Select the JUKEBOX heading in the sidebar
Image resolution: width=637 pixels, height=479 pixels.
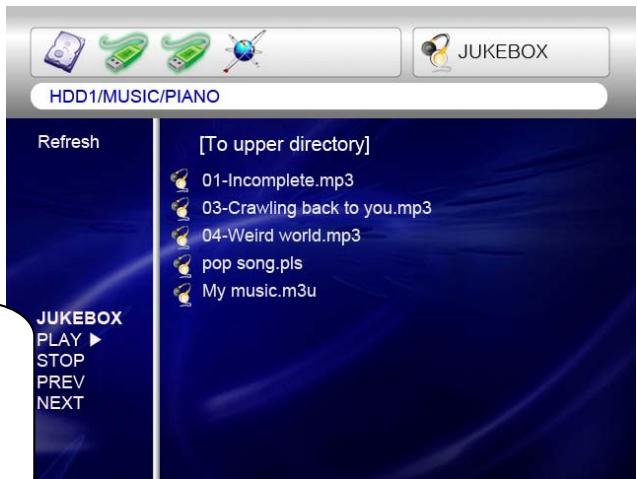point(79,319)
